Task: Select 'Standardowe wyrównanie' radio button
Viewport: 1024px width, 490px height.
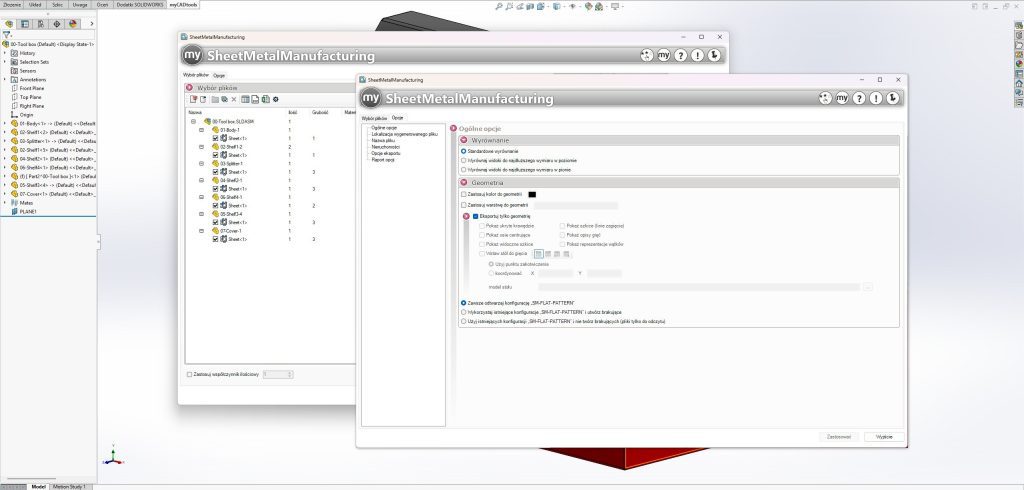Action: pyautogui.click(x=464, y=151)
